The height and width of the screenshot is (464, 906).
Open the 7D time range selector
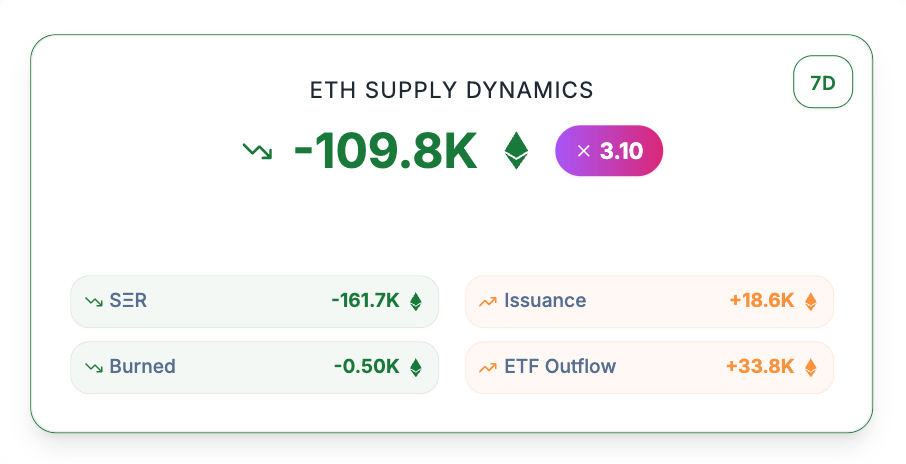[x=823, y=83]
